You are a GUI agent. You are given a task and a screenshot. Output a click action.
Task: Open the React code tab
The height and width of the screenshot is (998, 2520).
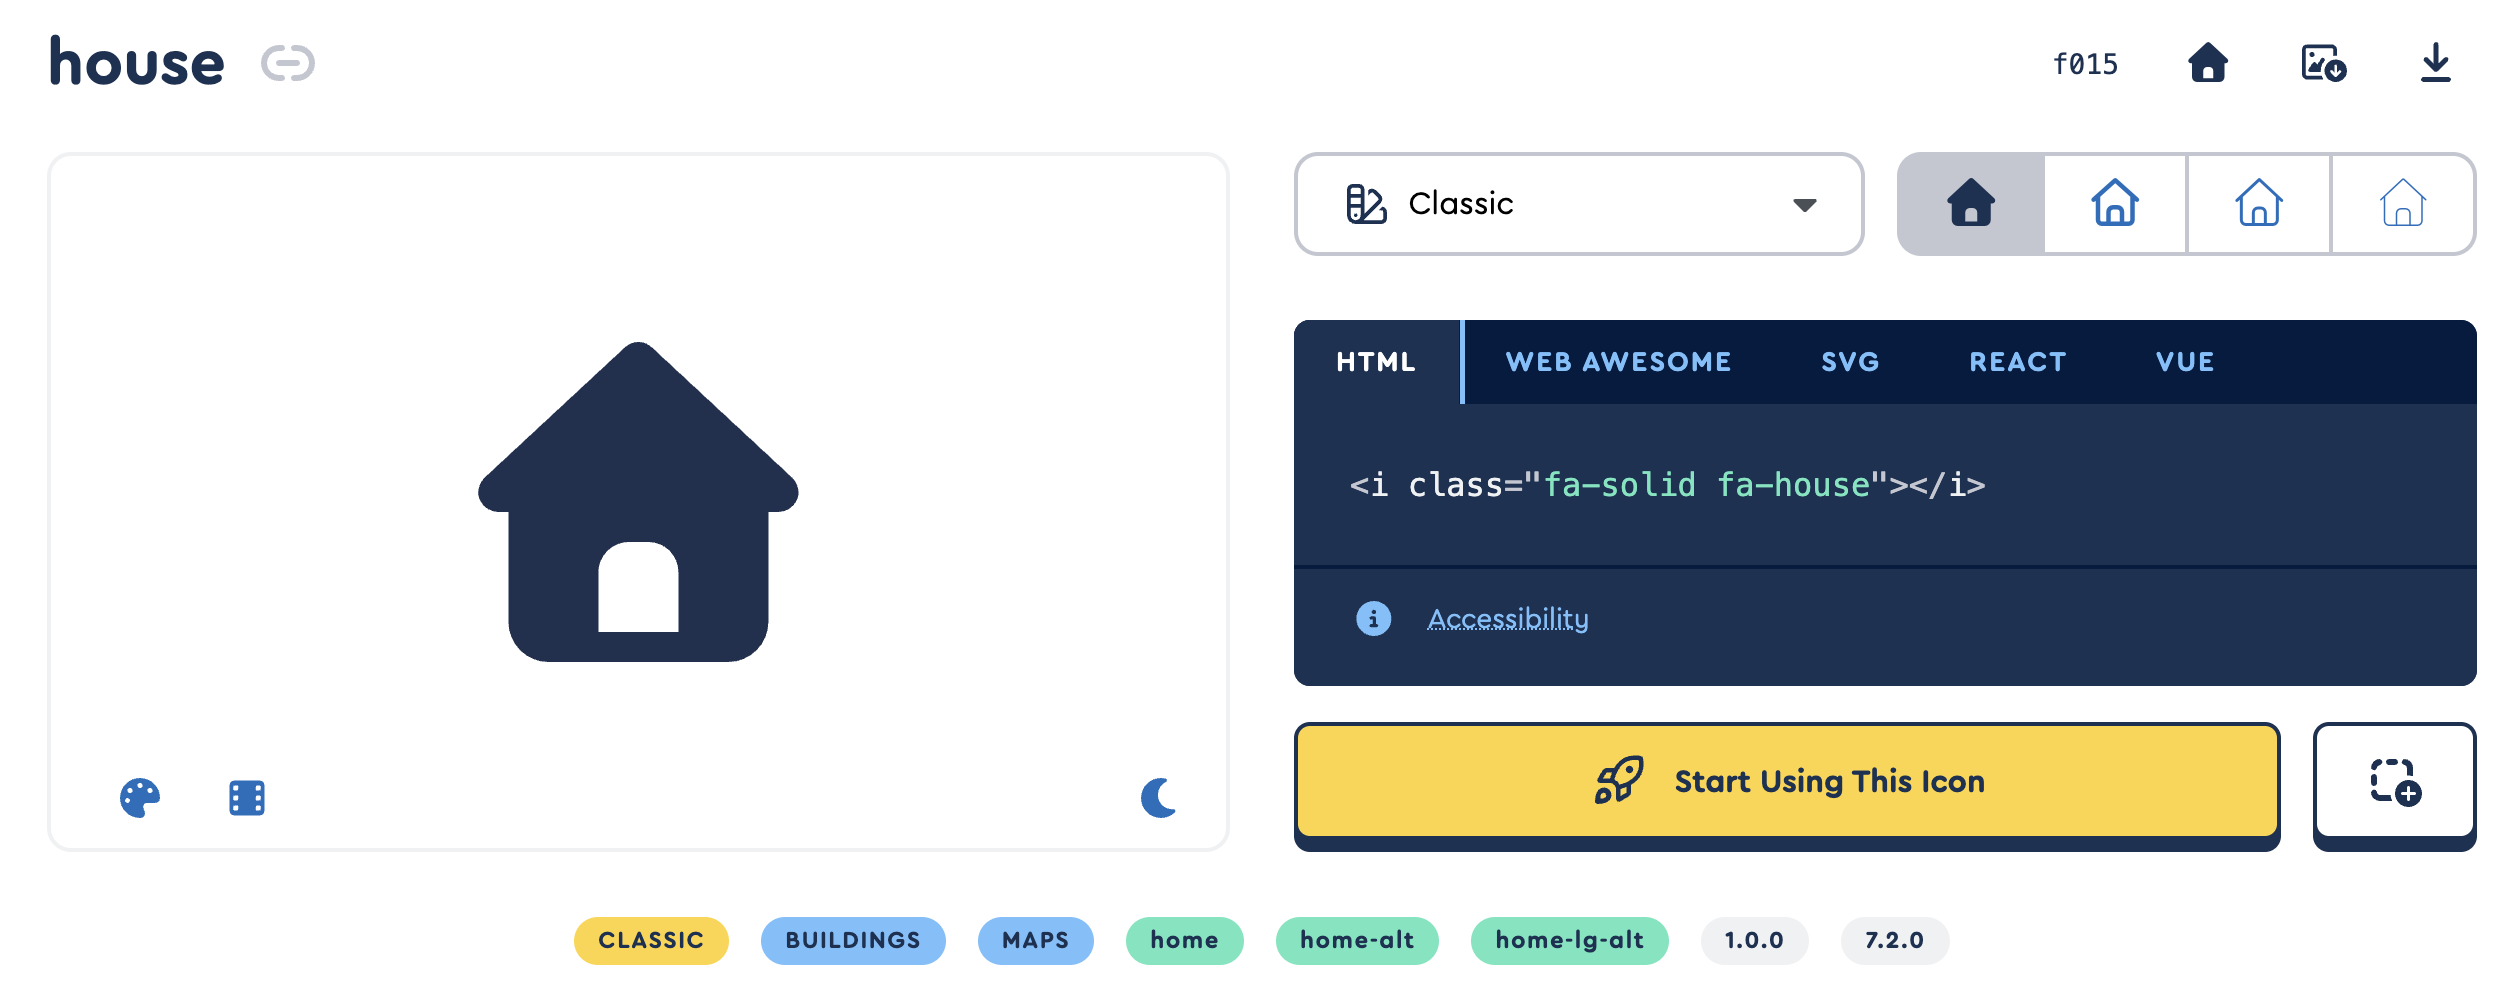click(x=2017, y=362)
